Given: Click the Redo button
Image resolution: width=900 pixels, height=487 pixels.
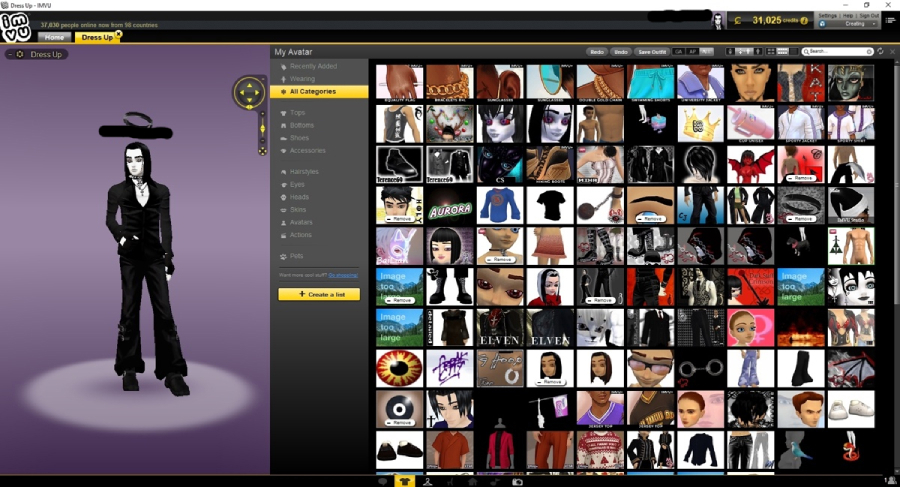Looking at the screenshot, I should (597, 52).
